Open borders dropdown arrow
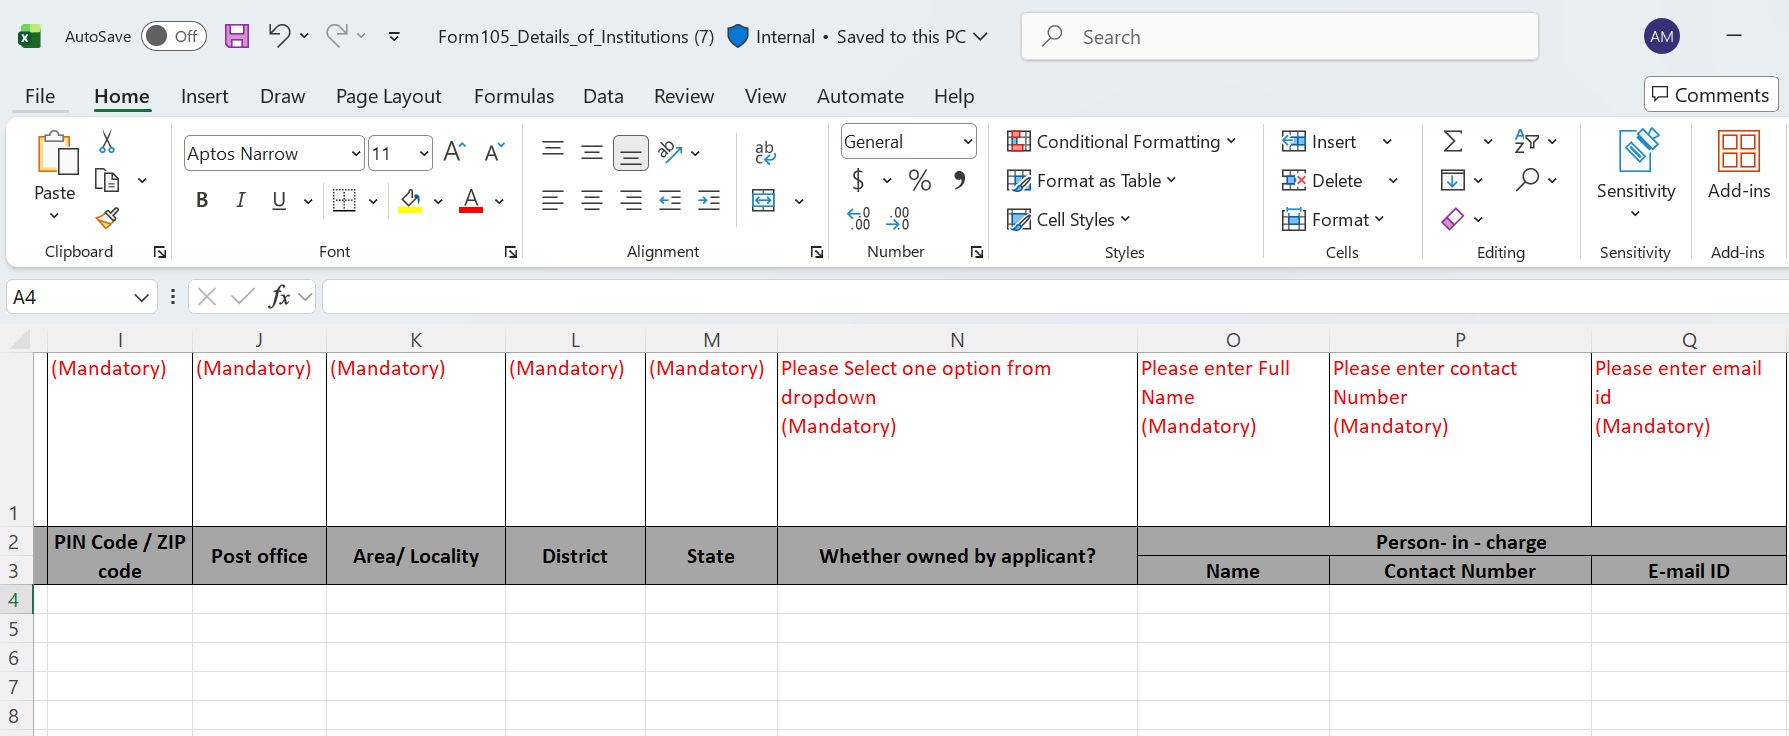This screenshot has width=1789, height=736. [373, 201]
